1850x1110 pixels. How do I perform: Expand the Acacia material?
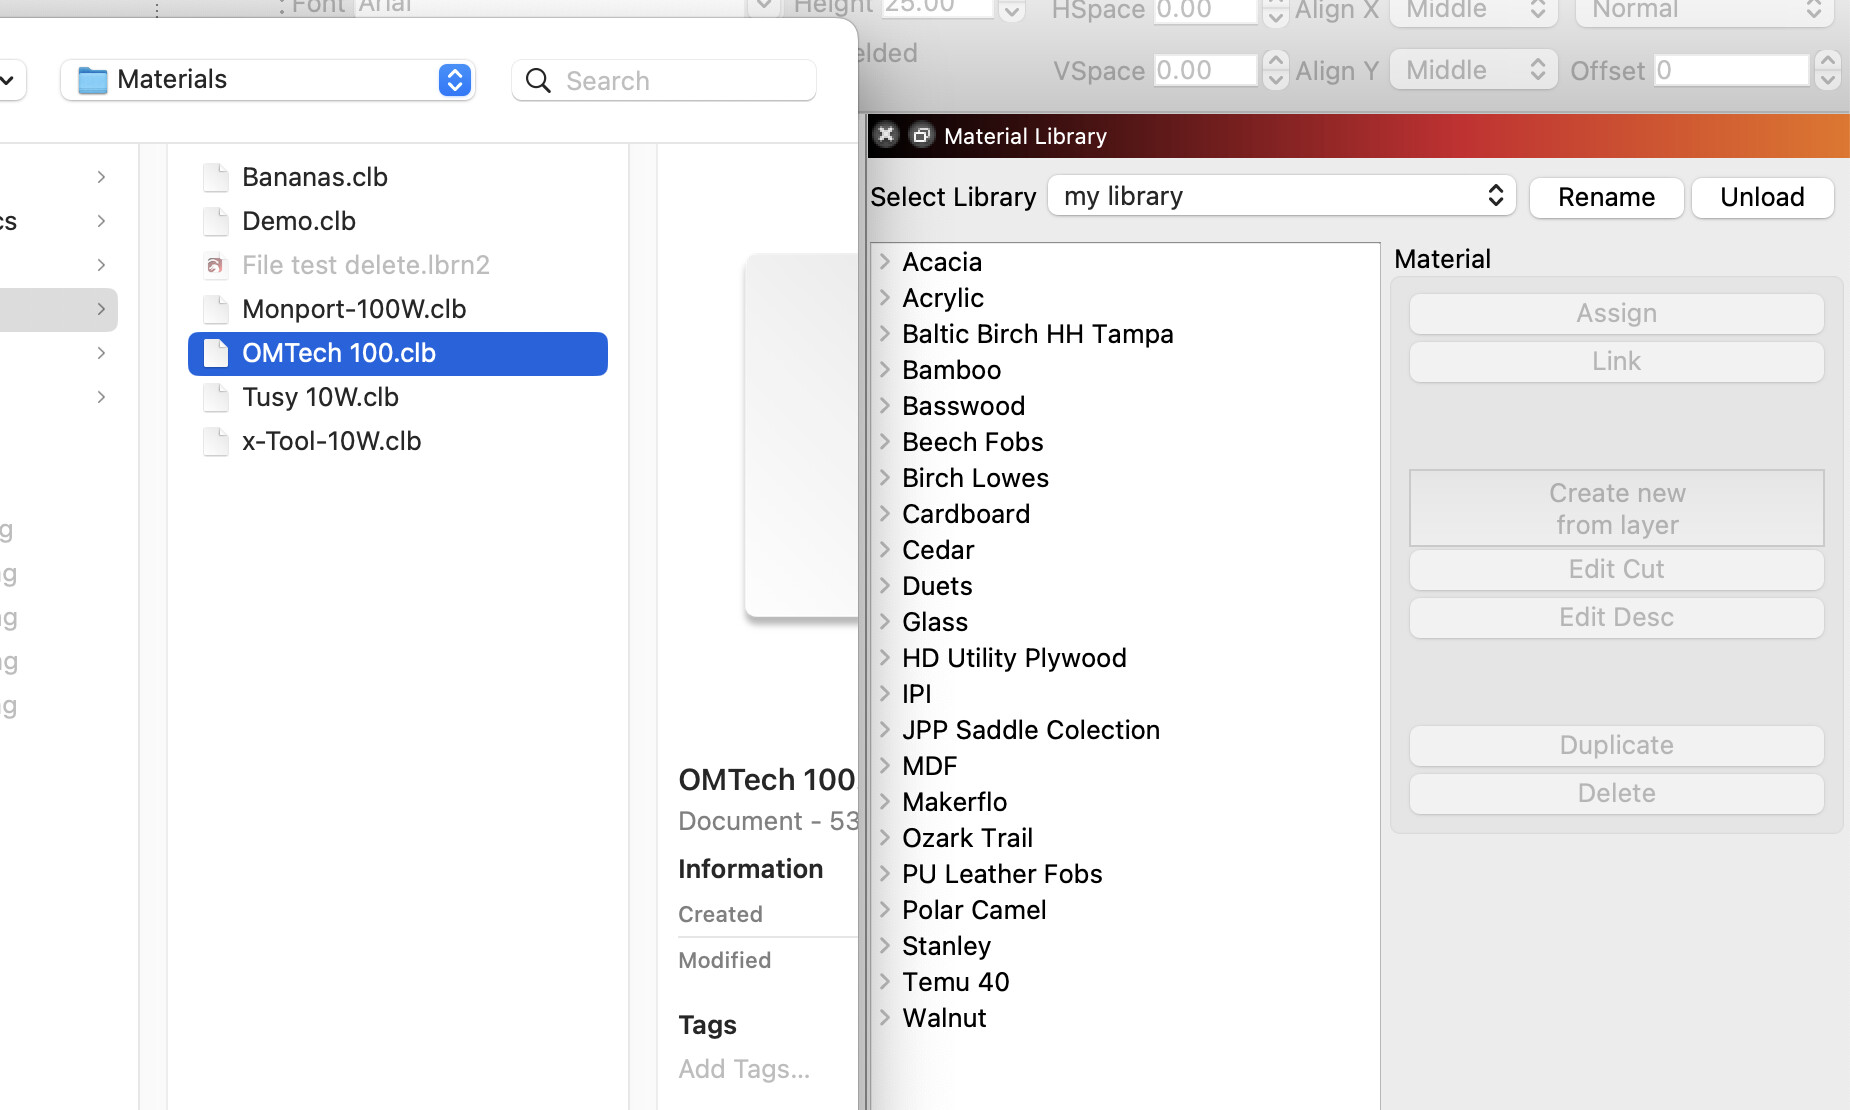(885, 262)
